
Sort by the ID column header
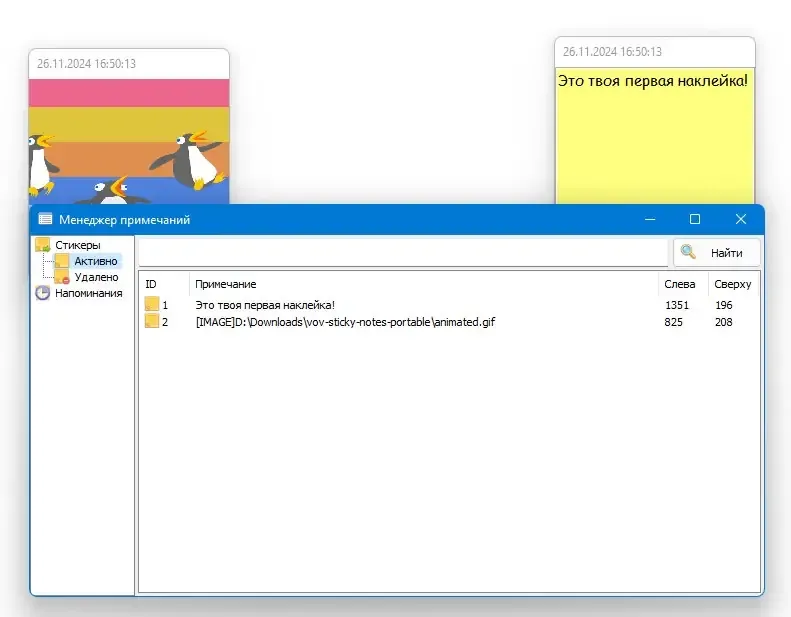(164, 284)
